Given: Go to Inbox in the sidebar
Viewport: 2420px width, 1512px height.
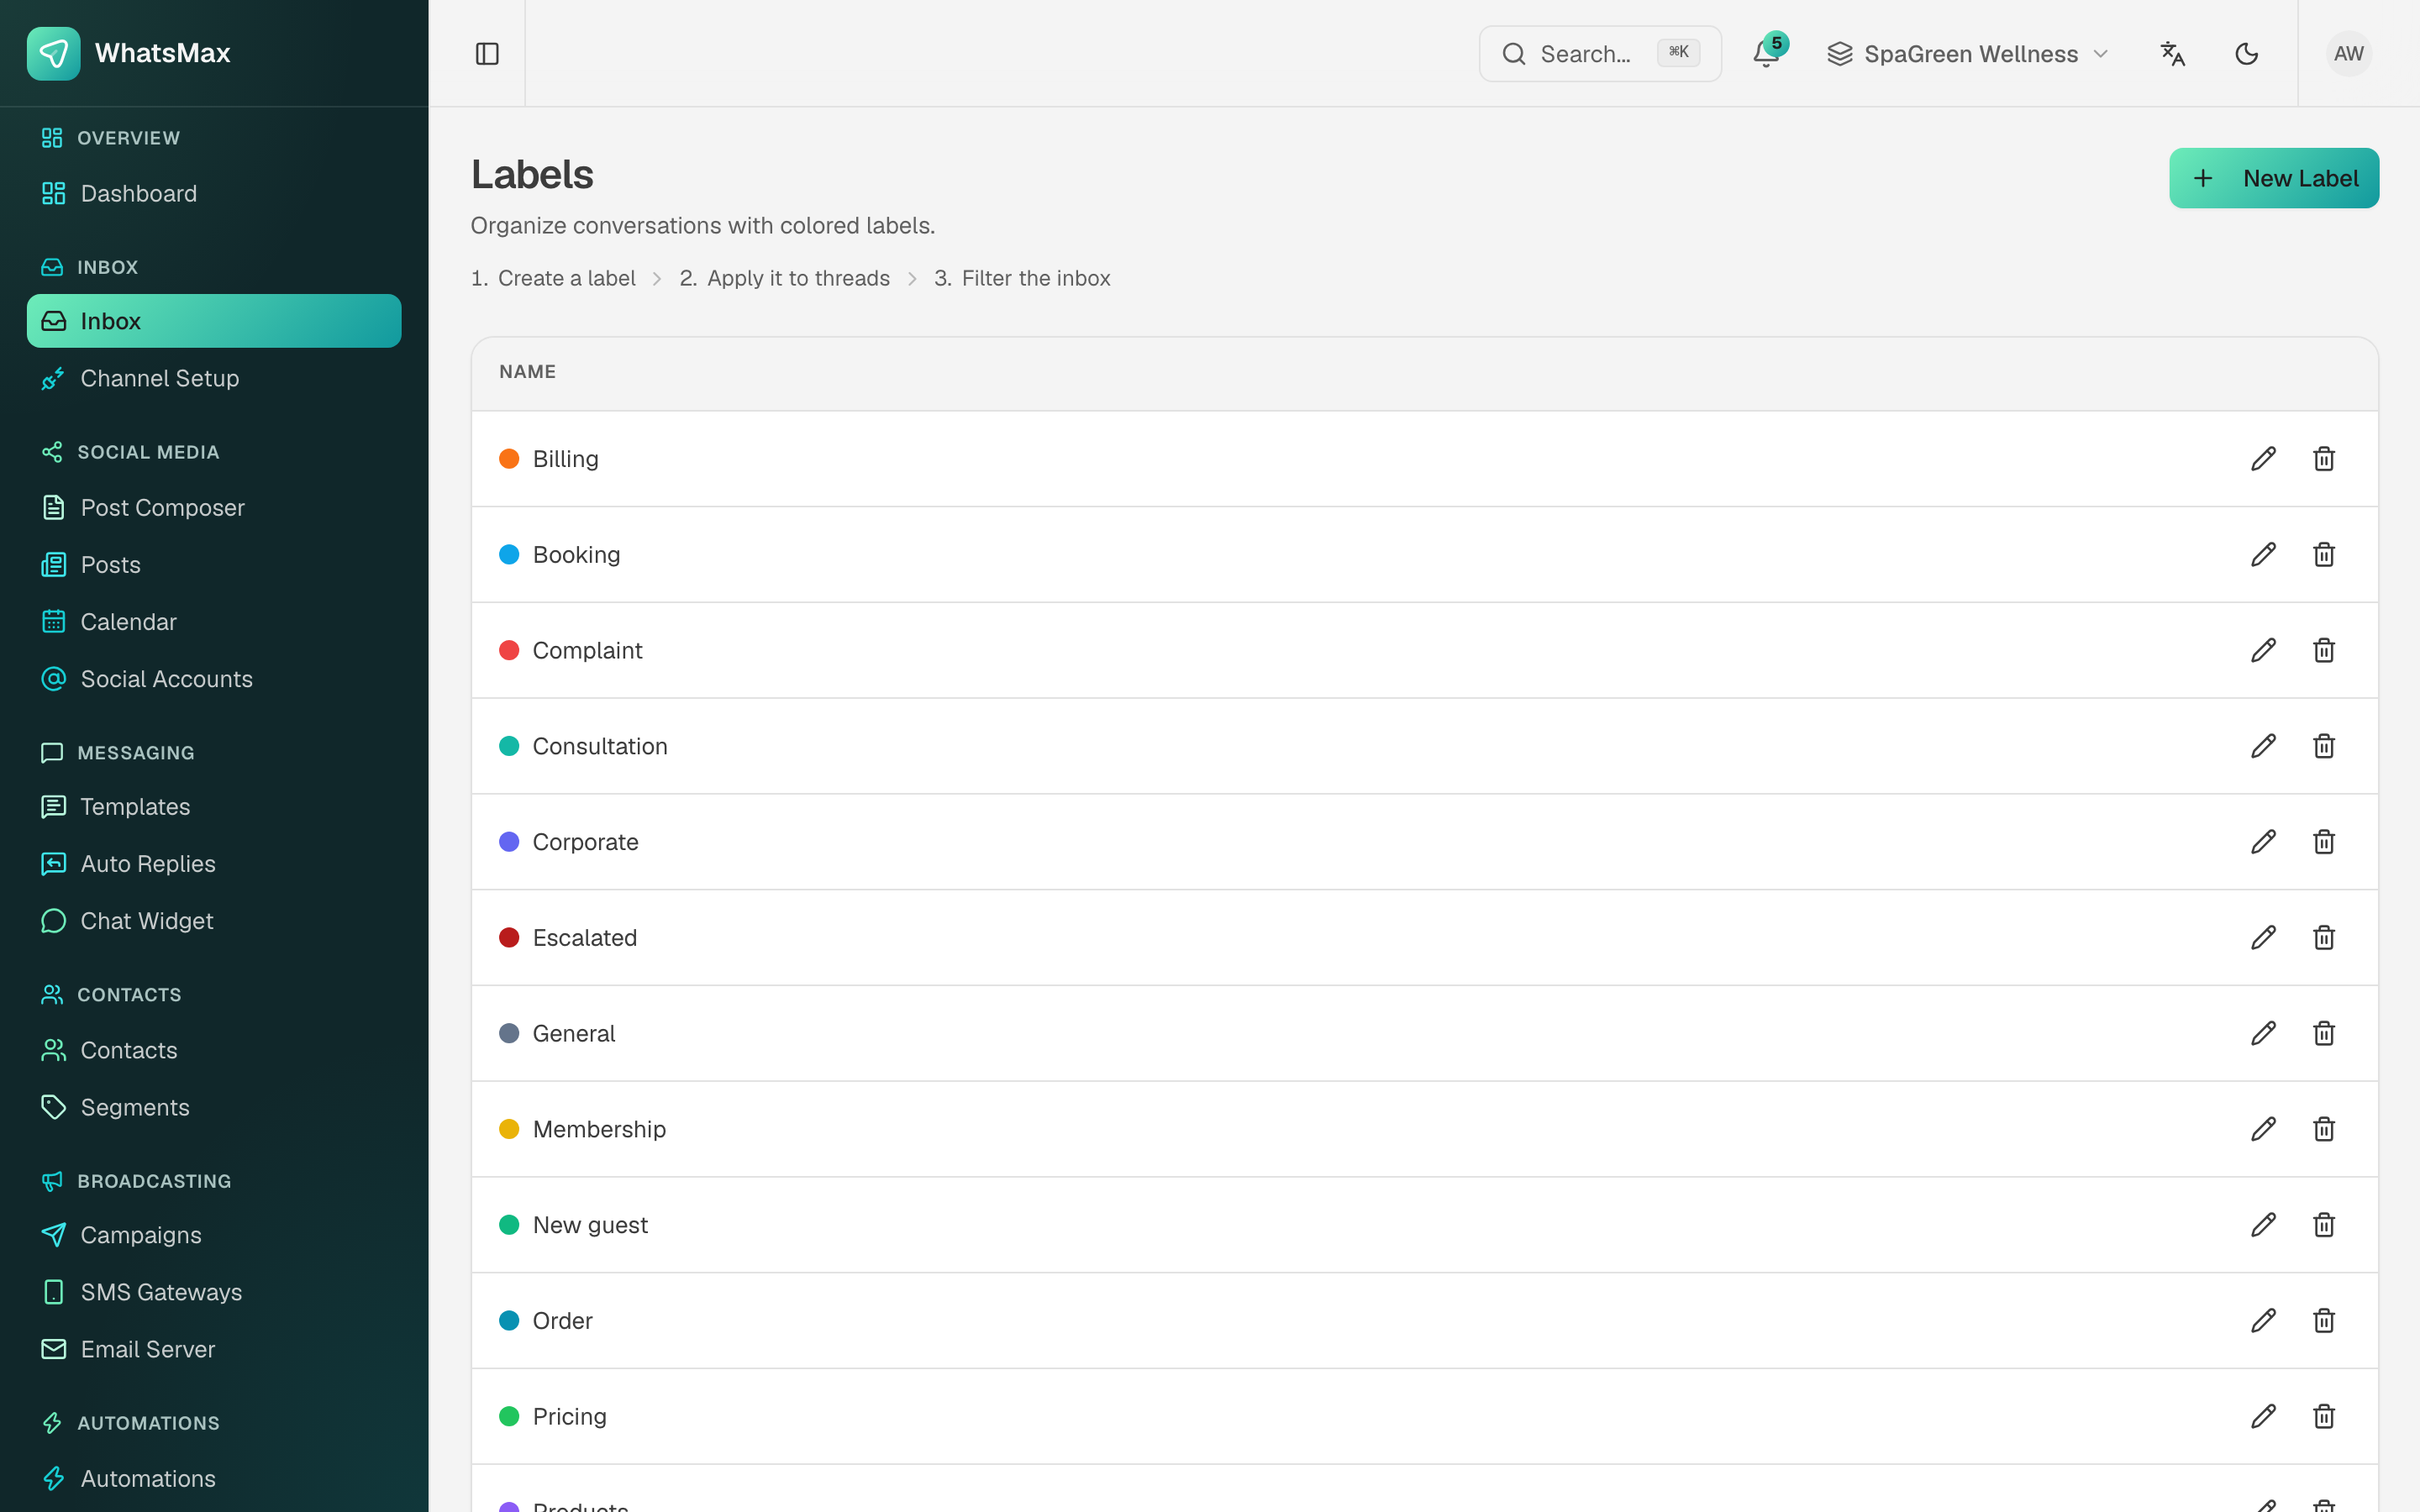Looking at the screenshot, I should pyautogui.click(x=214, y=321).
